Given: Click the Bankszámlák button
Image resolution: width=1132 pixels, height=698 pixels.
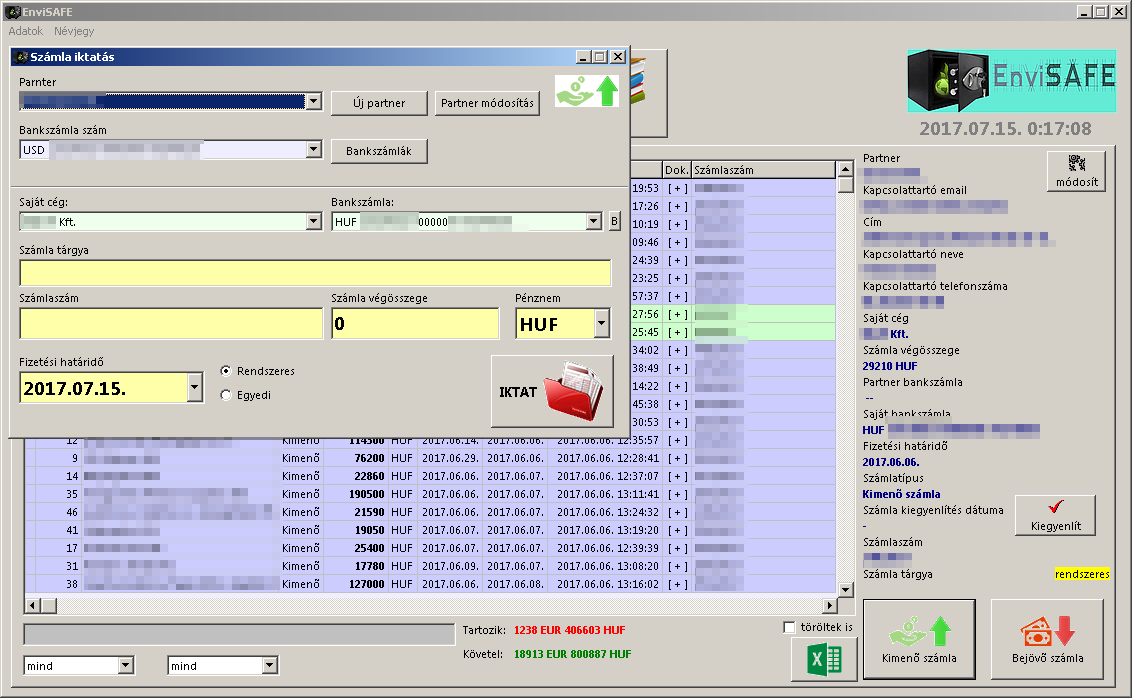Looking at the screenshot, I should (379, 151).
